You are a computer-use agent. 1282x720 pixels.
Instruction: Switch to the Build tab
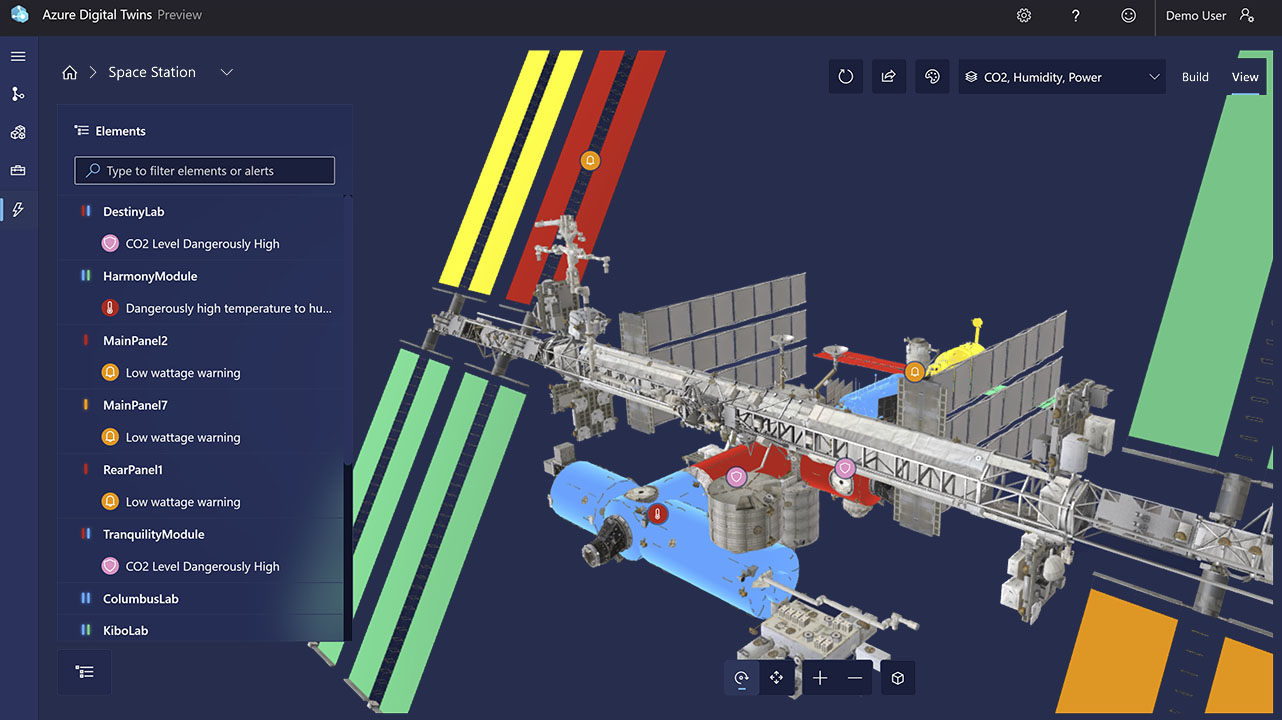[x=1195, y=76]
